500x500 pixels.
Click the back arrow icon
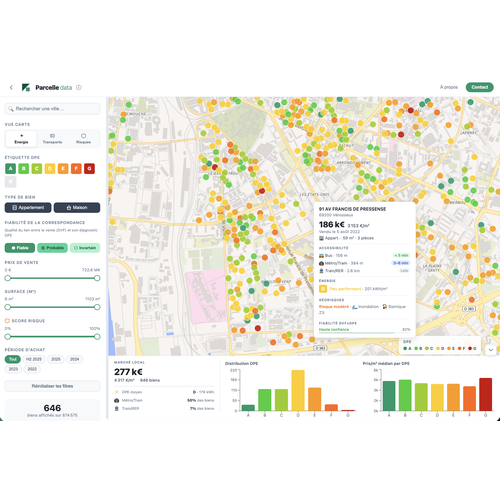11,87
